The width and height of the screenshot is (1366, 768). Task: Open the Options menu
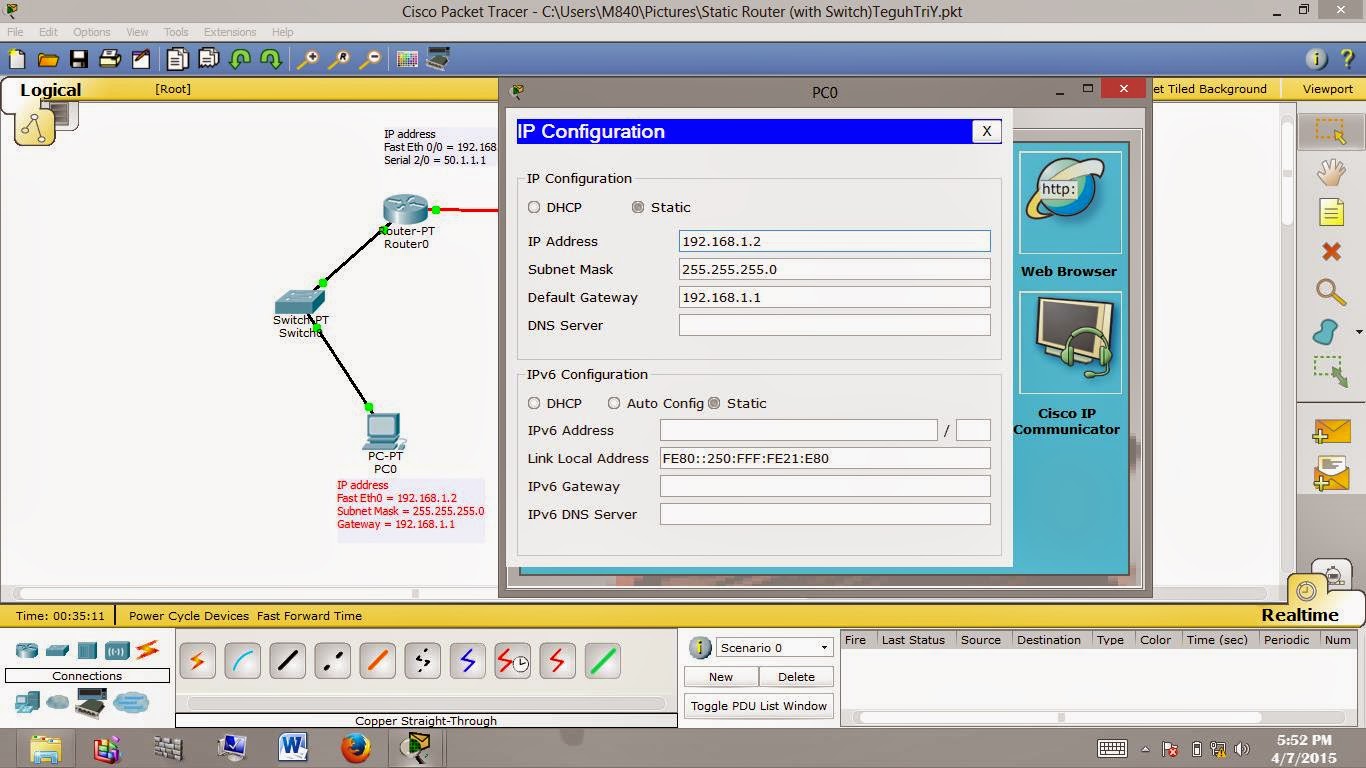tap(91, 32)
